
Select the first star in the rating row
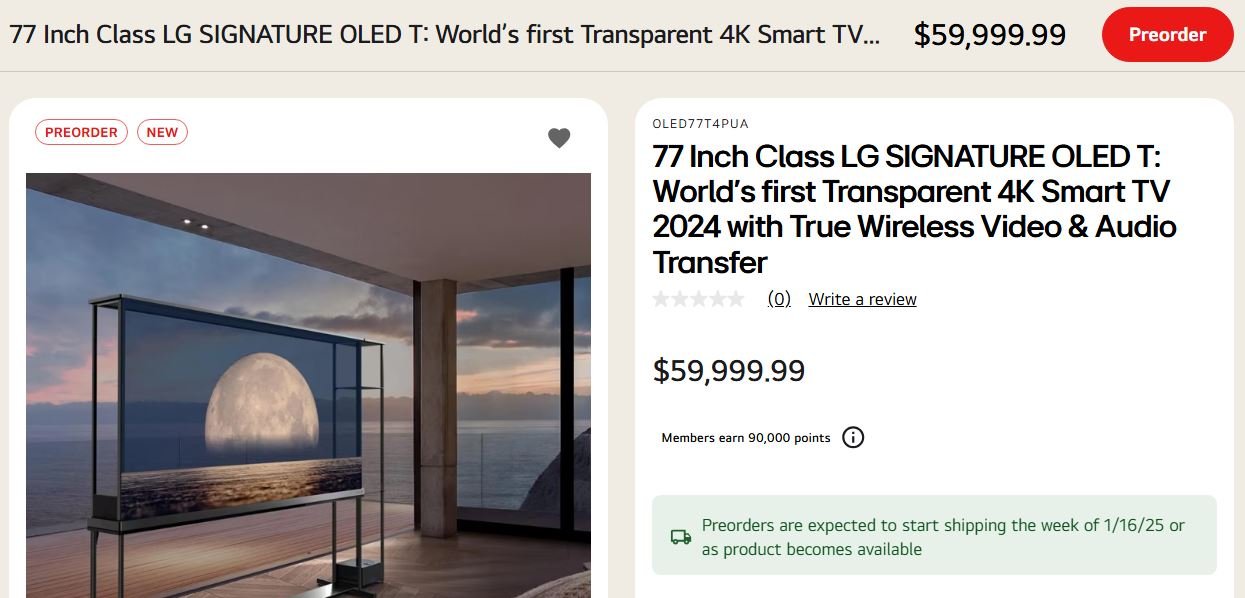pos(661,298)
